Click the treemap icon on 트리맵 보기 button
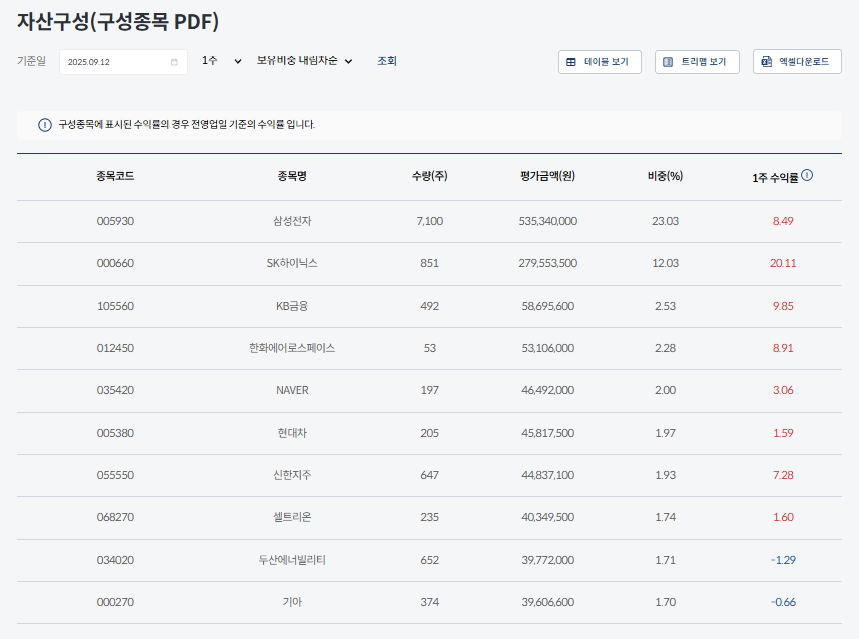This screenshot has width=859, height=639. coord(666,61)
